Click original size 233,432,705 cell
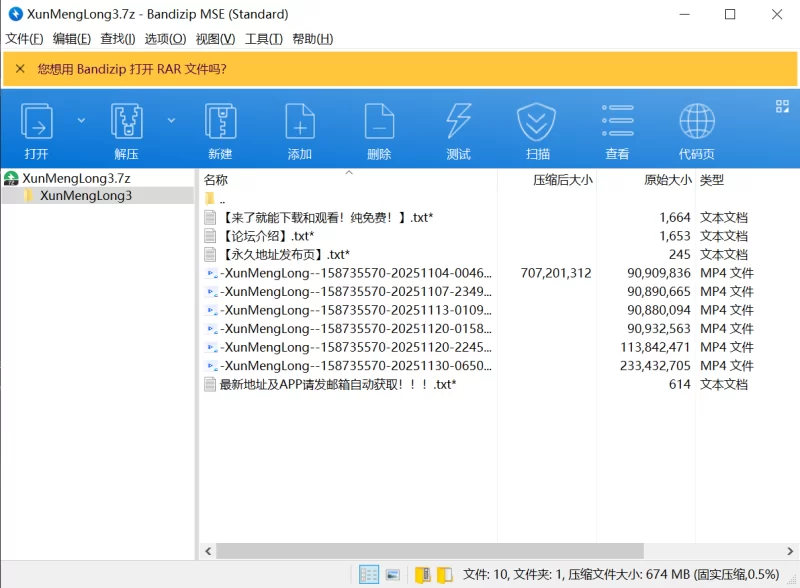Image resolution: width=800 pixels, height=588 pixels. pos(655,365)
